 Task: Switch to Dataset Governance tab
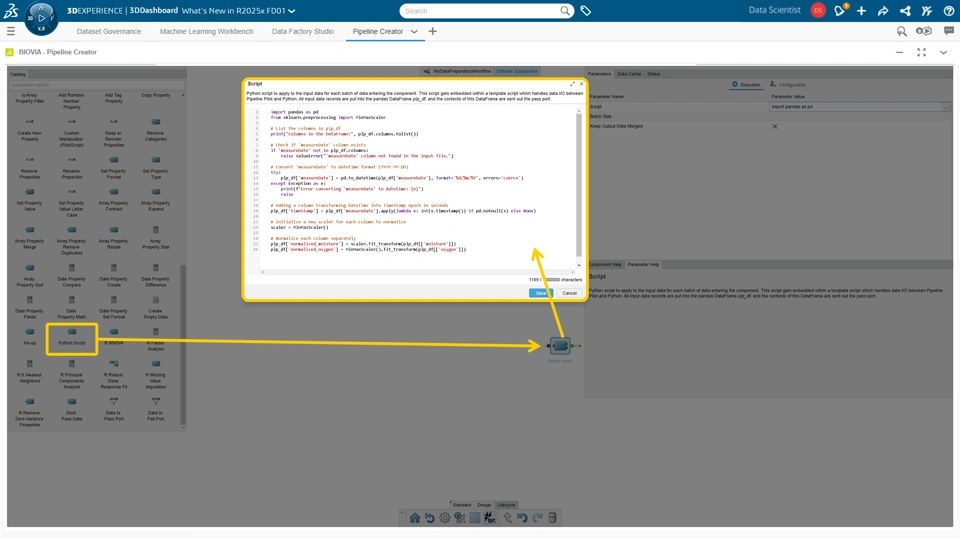click(109, 31)
